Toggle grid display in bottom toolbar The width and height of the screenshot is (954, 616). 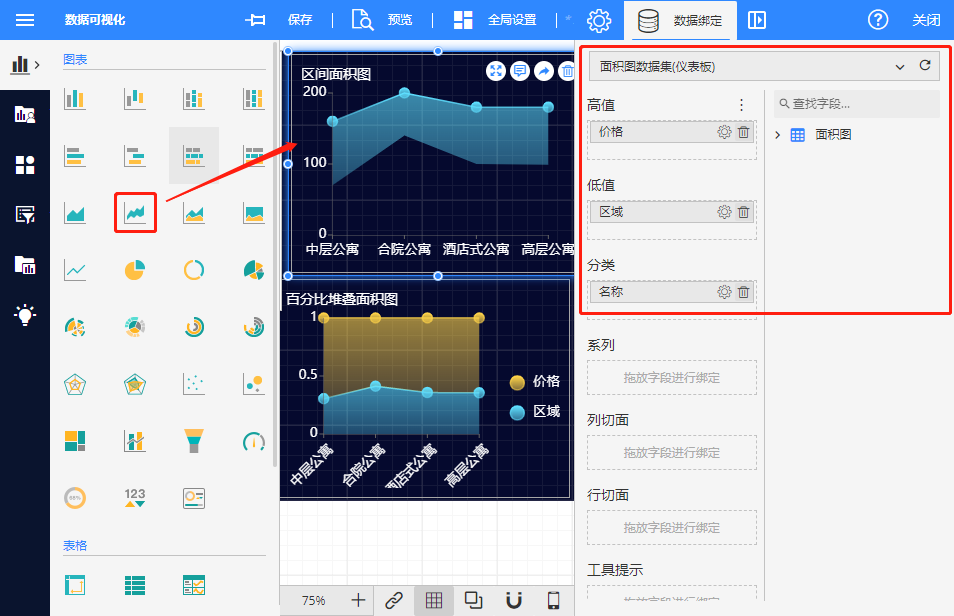pyautogui.click(x=433, y=600)
